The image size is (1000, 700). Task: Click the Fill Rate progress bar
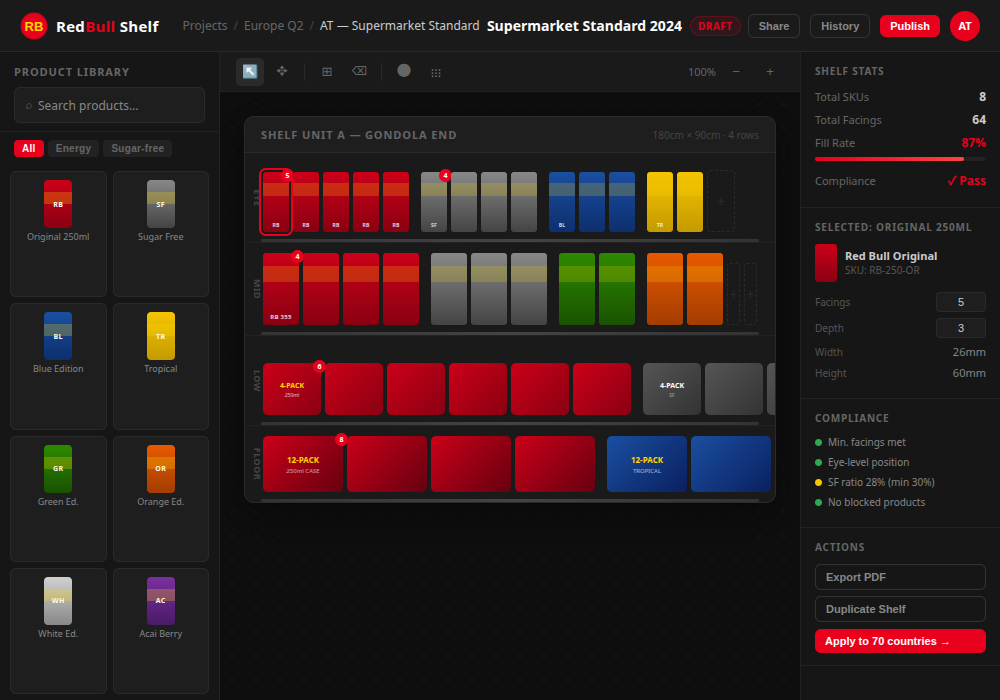pyautogui.click(x=900, y=159)
